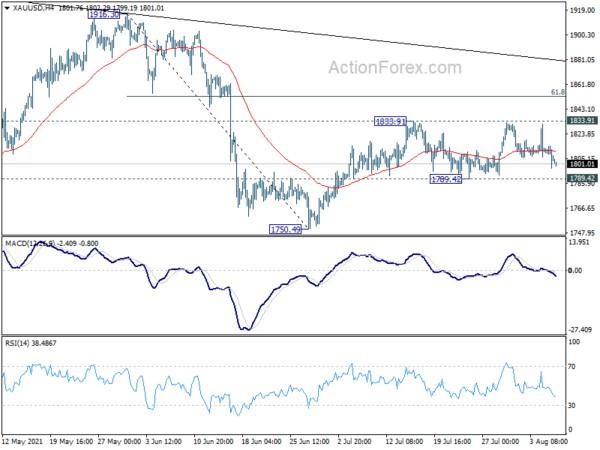Click the 1750.49 low price label
600x450 pixels.
[285, 229]
